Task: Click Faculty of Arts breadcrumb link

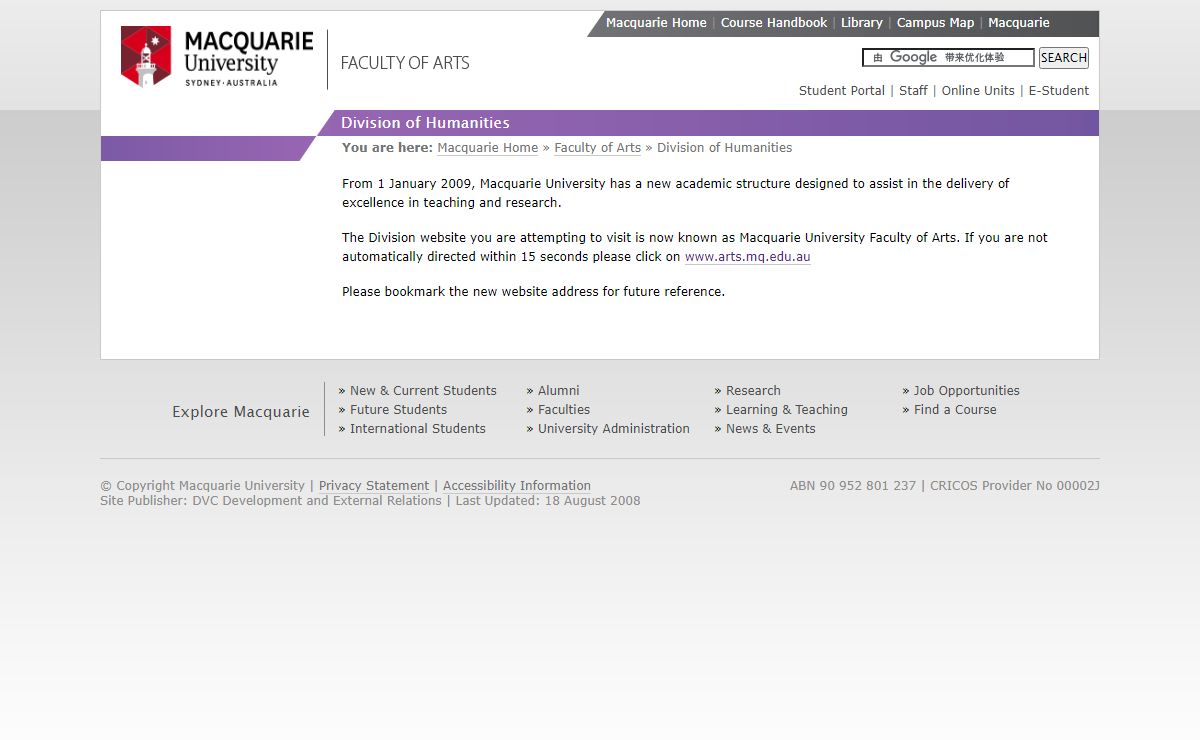Action: (x=597, y=148)
